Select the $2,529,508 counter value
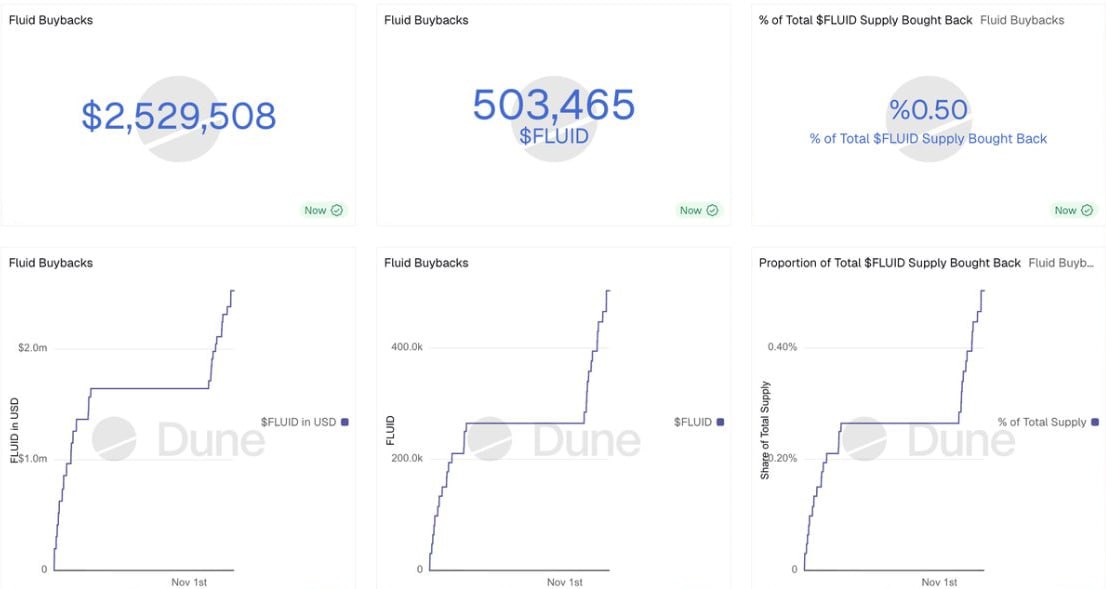Viewport: 1106px width, 589px height. (x=178, y=116)
